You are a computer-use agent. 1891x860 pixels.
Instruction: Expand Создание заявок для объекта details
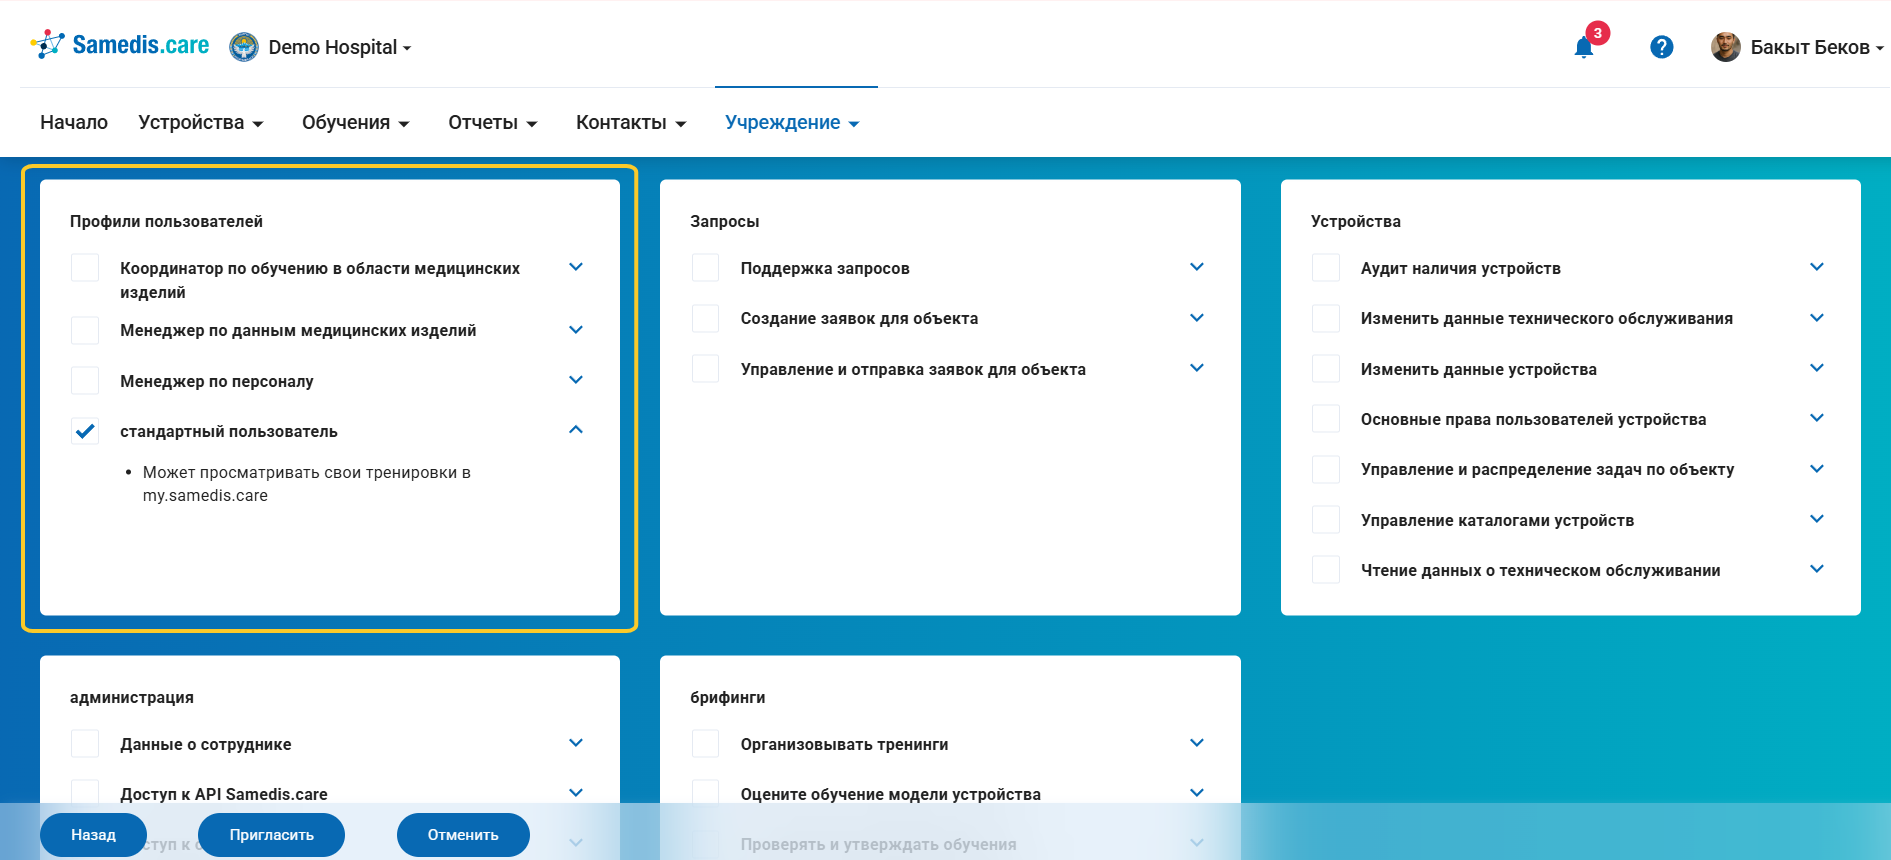click(1196, 318)
